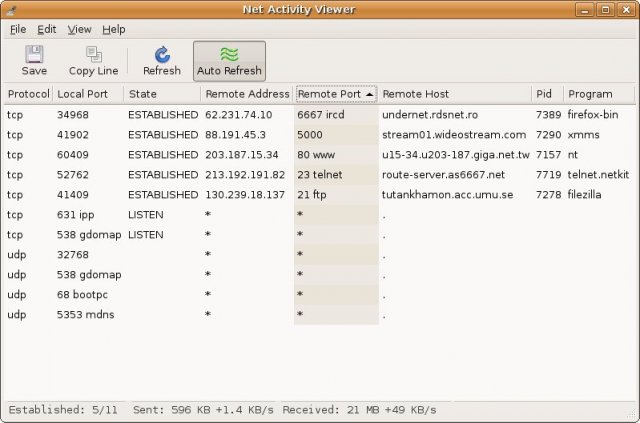Viewport: 640px width, 423px height.
Task: Click local port 60409
Action: pos(73,155)
